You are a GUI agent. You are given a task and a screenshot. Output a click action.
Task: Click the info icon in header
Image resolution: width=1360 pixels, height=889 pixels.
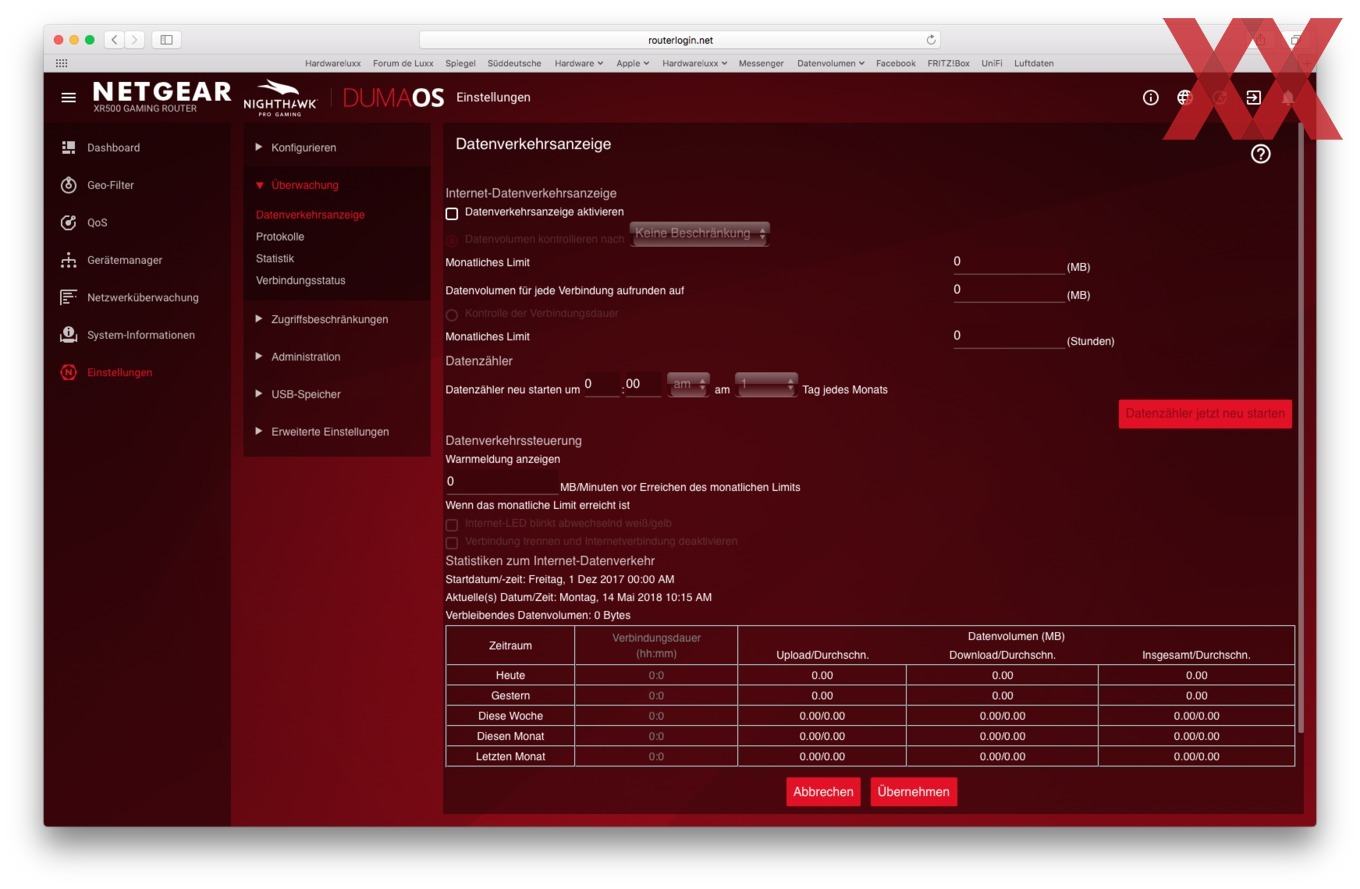pyautogui.click(x=1151, y=97)
